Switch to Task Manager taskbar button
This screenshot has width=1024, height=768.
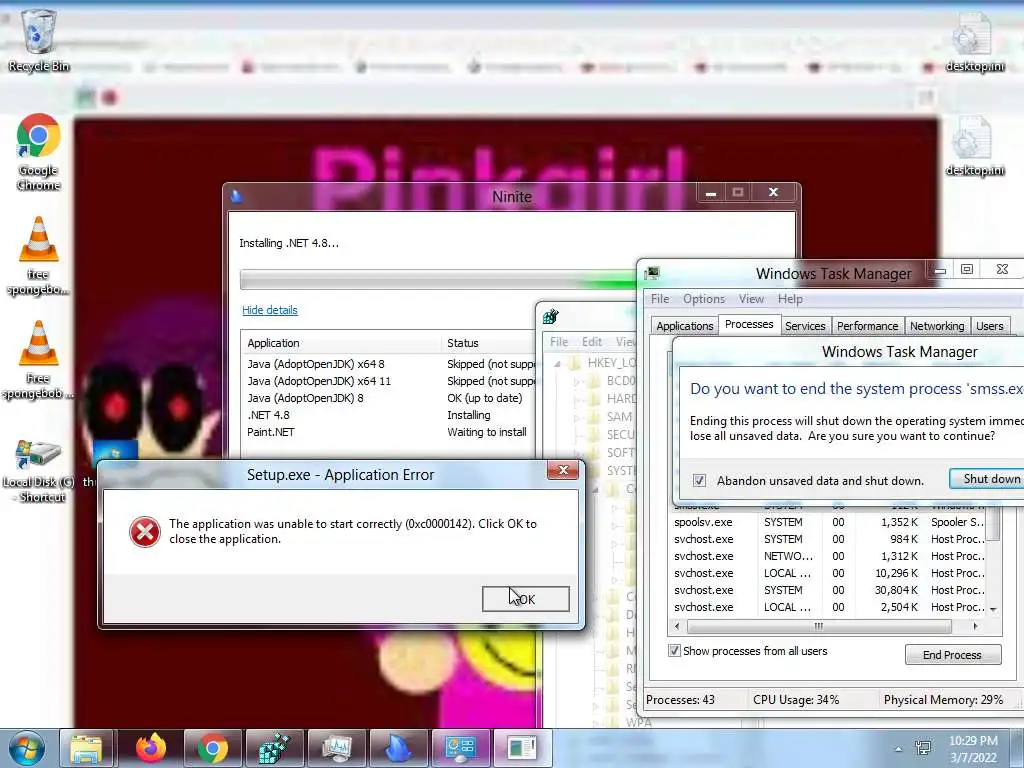(337, 748)
